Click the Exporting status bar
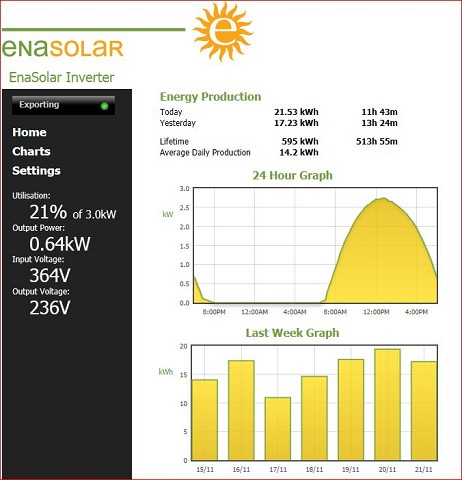 point(63,106)
